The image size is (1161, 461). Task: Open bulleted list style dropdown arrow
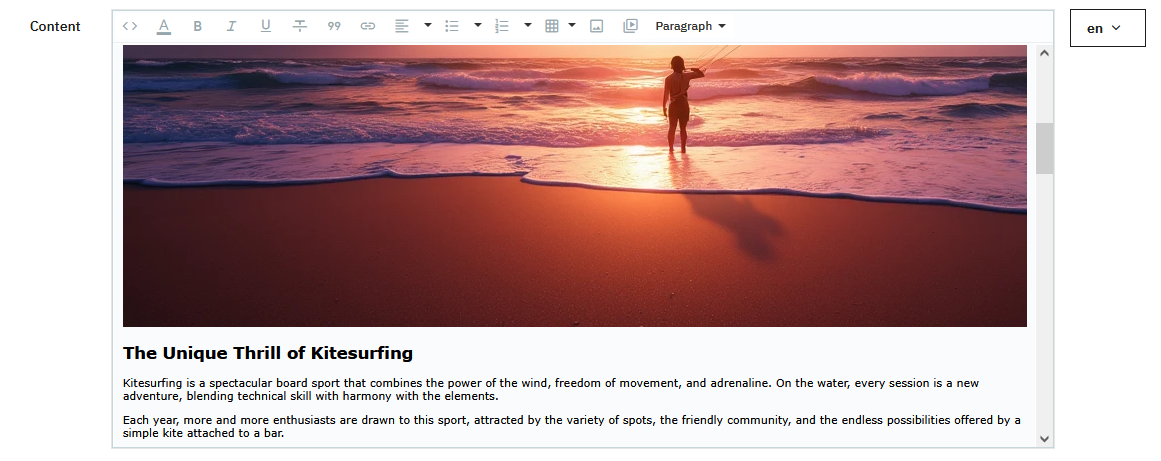point(478,26)
